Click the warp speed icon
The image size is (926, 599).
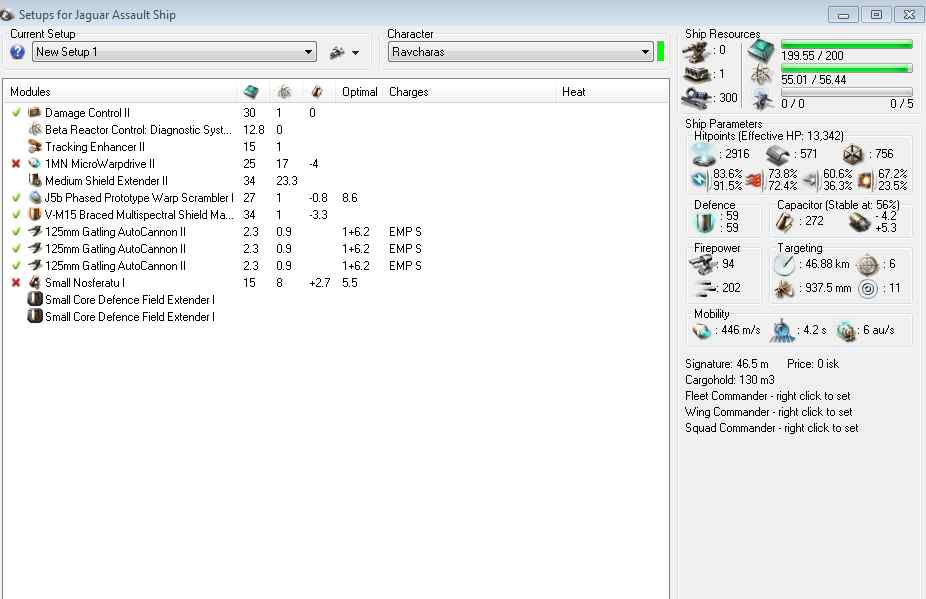(x=846, y=331)
